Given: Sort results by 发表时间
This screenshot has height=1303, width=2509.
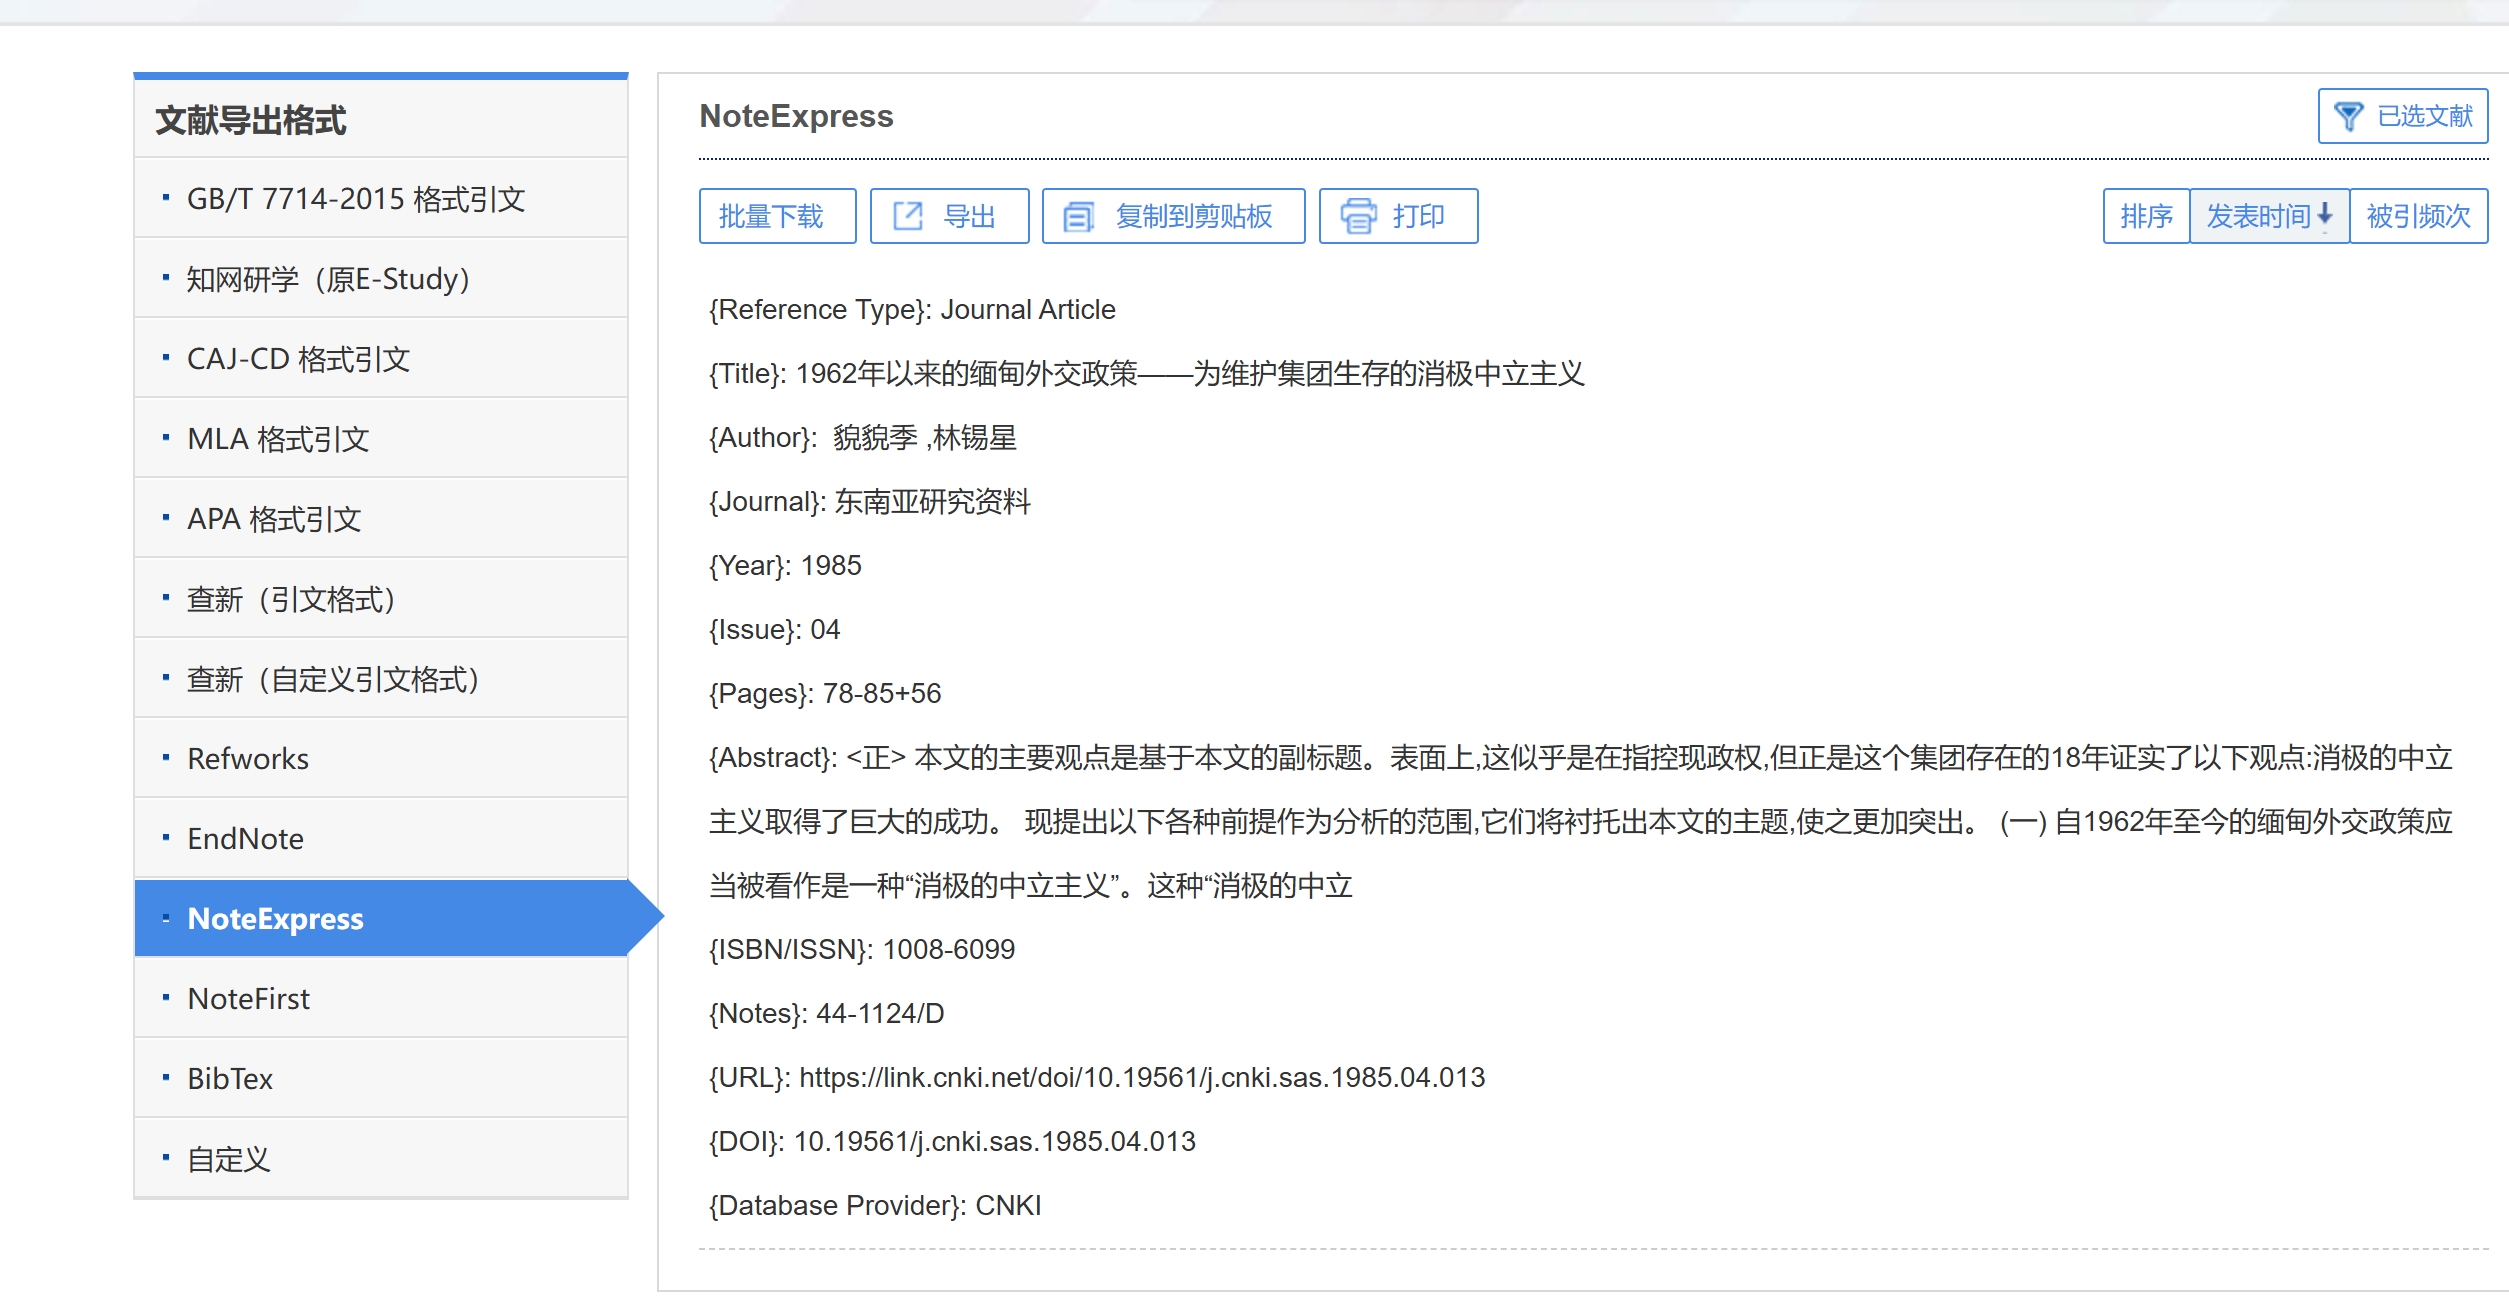Looking at the screenshot, I should [x=2268, y=216].
